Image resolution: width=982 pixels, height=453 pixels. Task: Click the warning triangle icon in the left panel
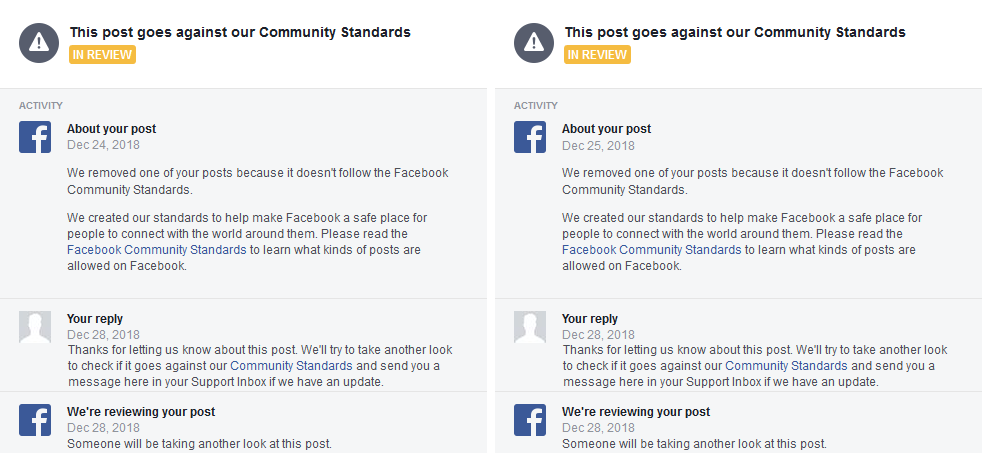point(38,42)
